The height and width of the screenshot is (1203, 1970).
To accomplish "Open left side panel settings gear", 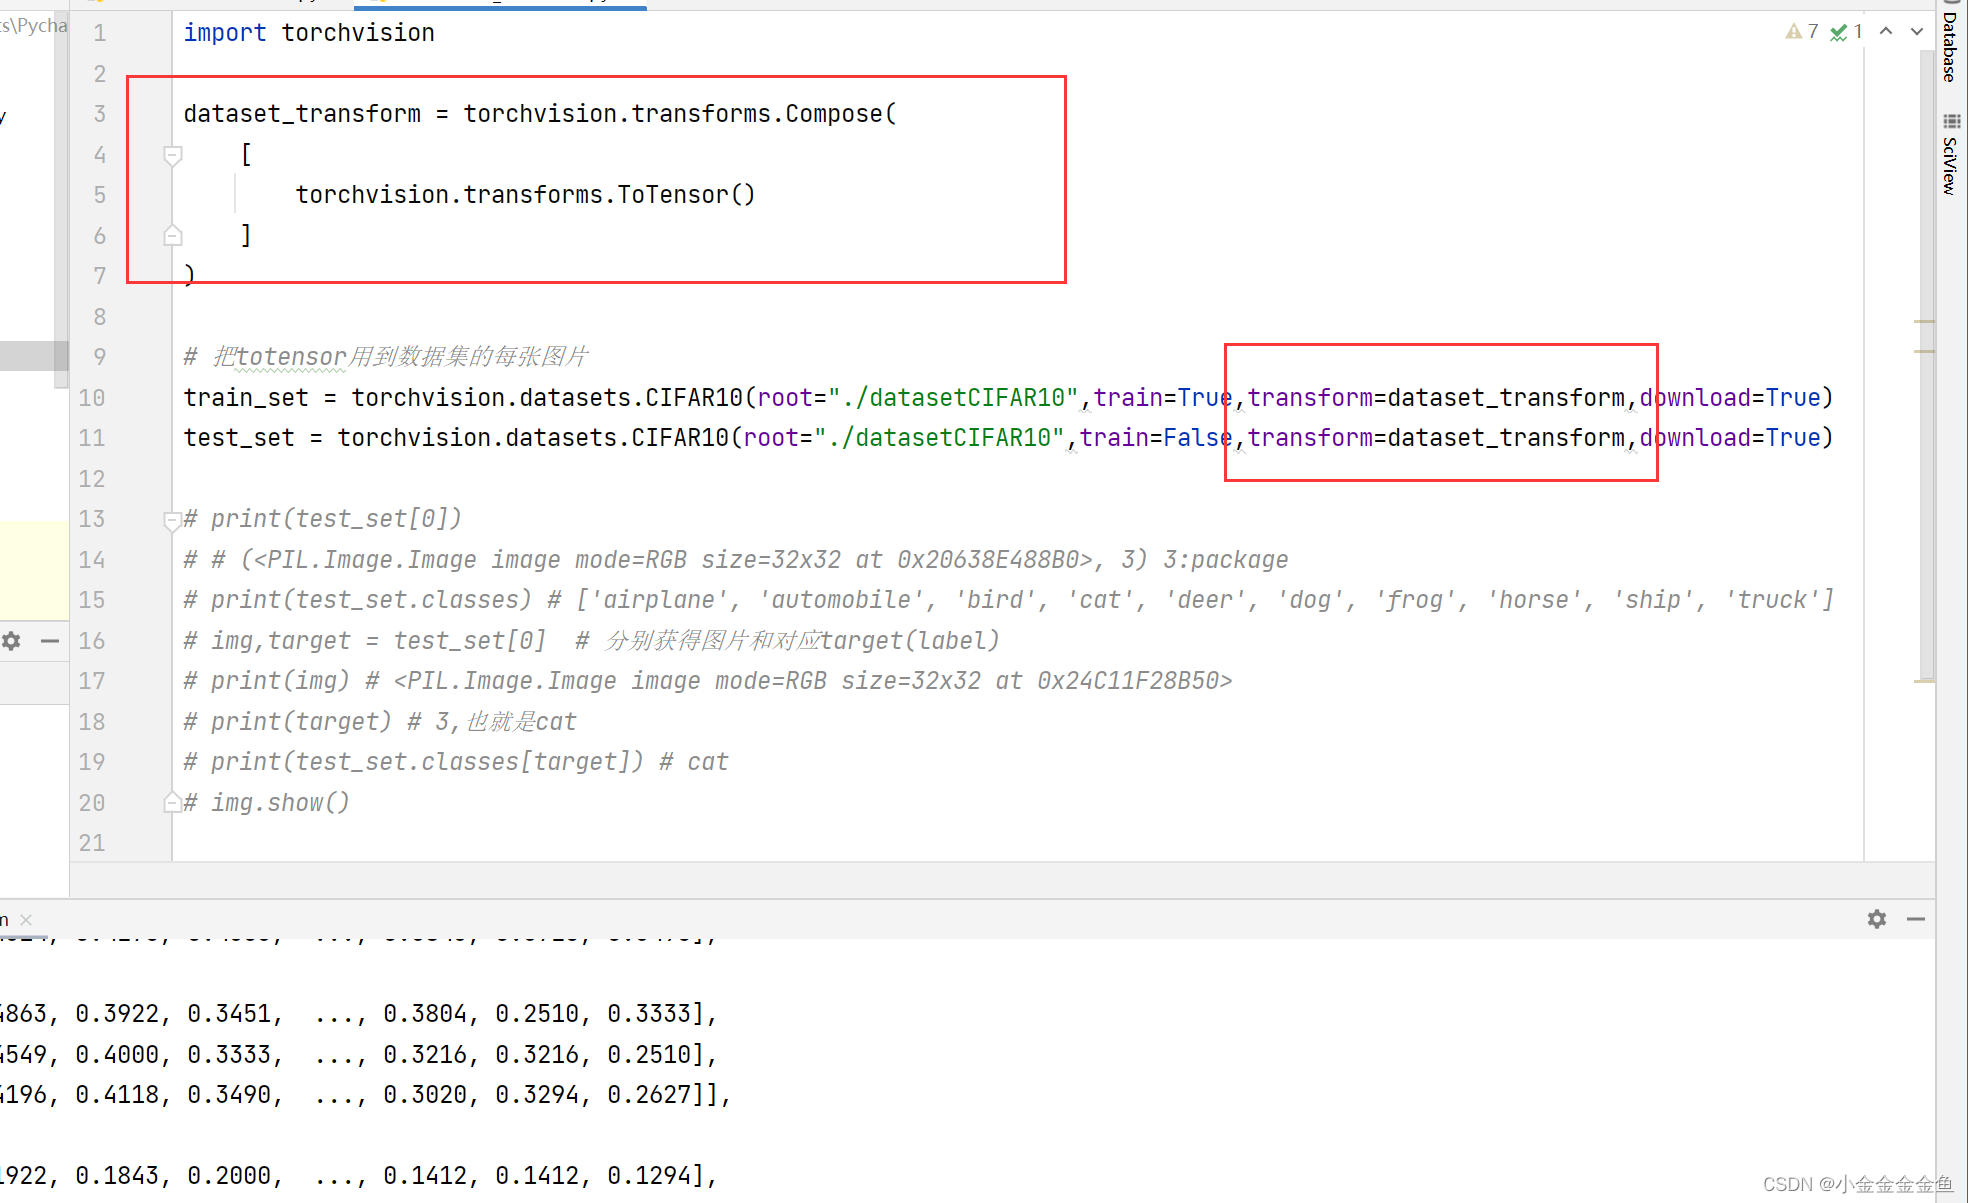I will point(11,641).
